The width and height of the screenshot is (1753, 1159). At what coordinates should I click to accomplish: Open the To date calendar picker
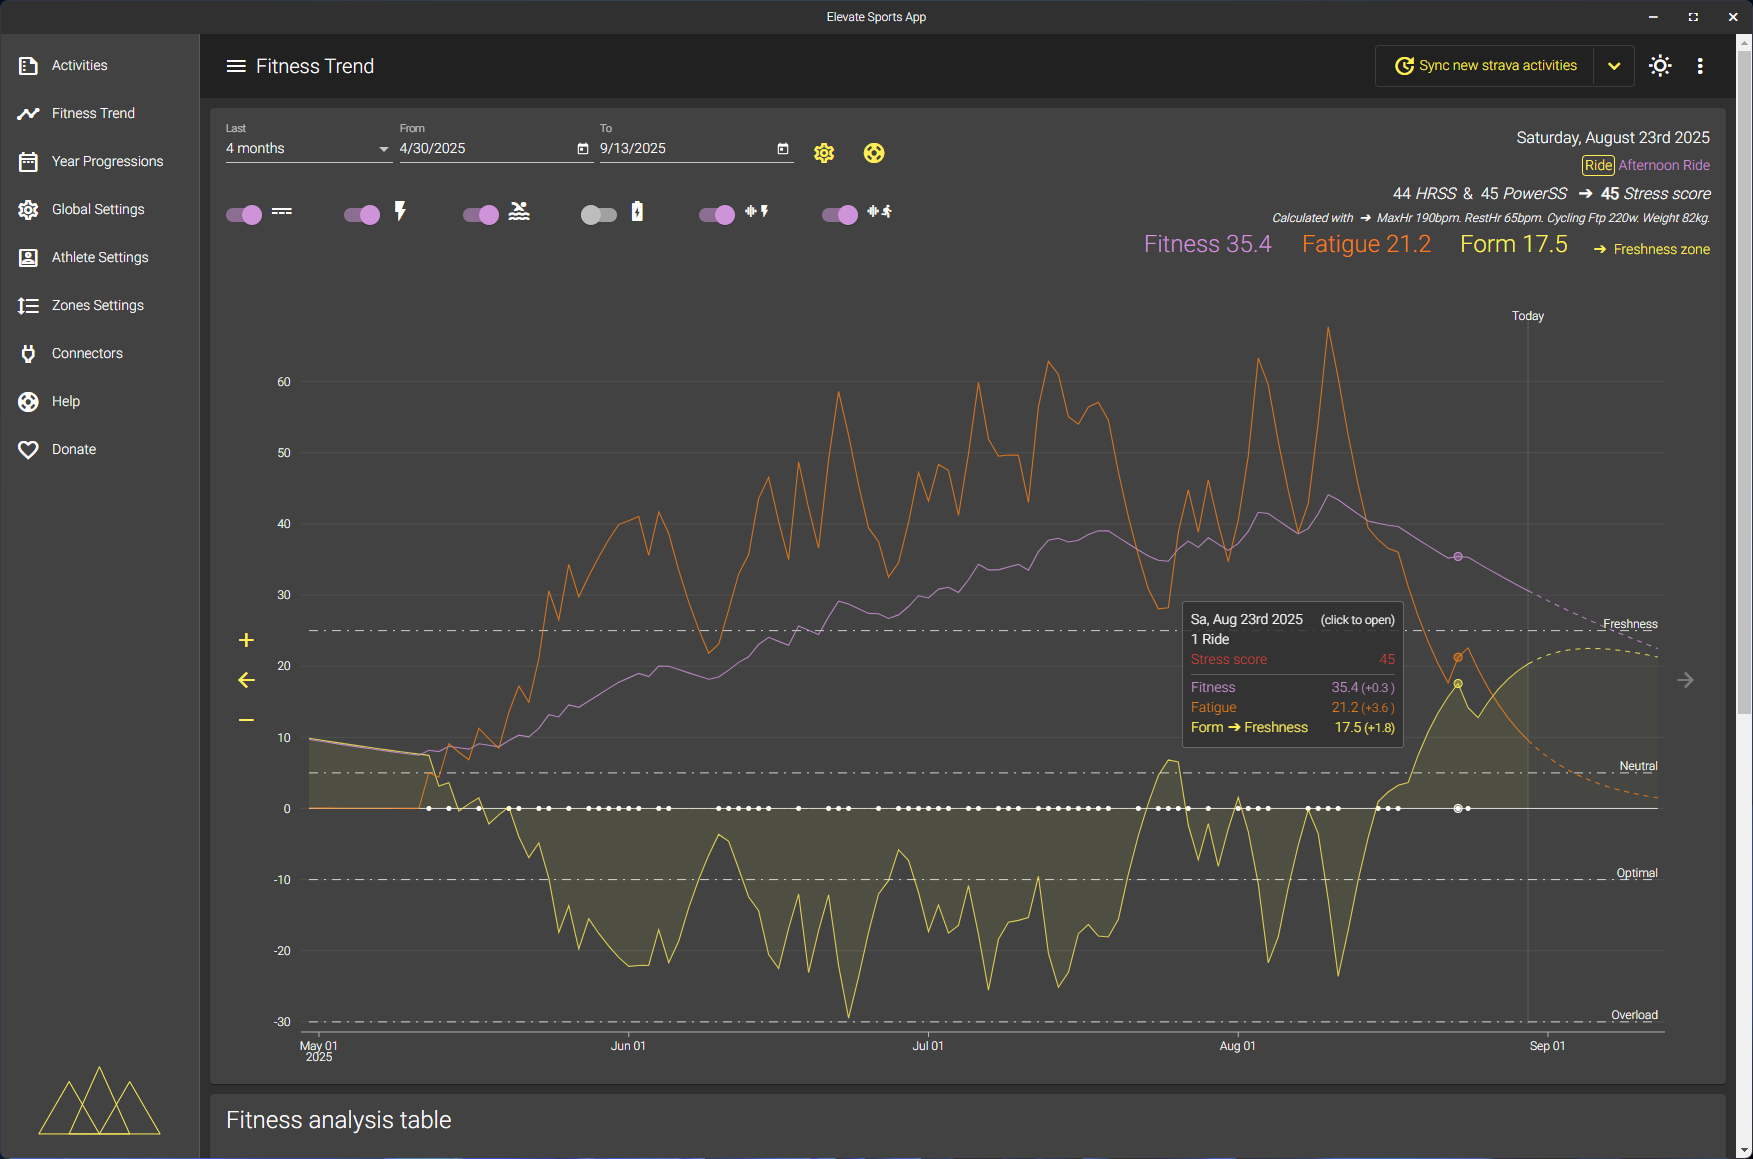783,149
